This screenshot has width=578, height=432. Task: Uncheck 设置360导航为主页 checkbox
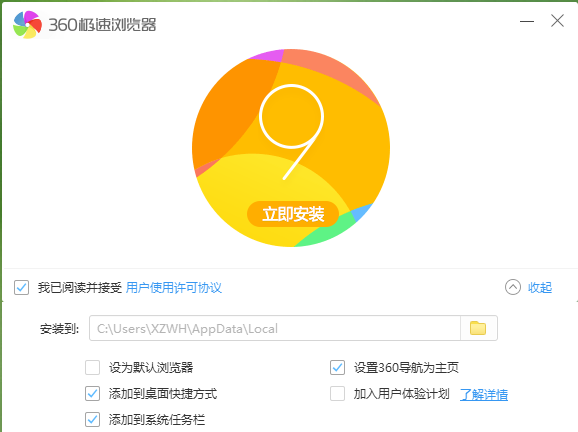pos(337,367)
